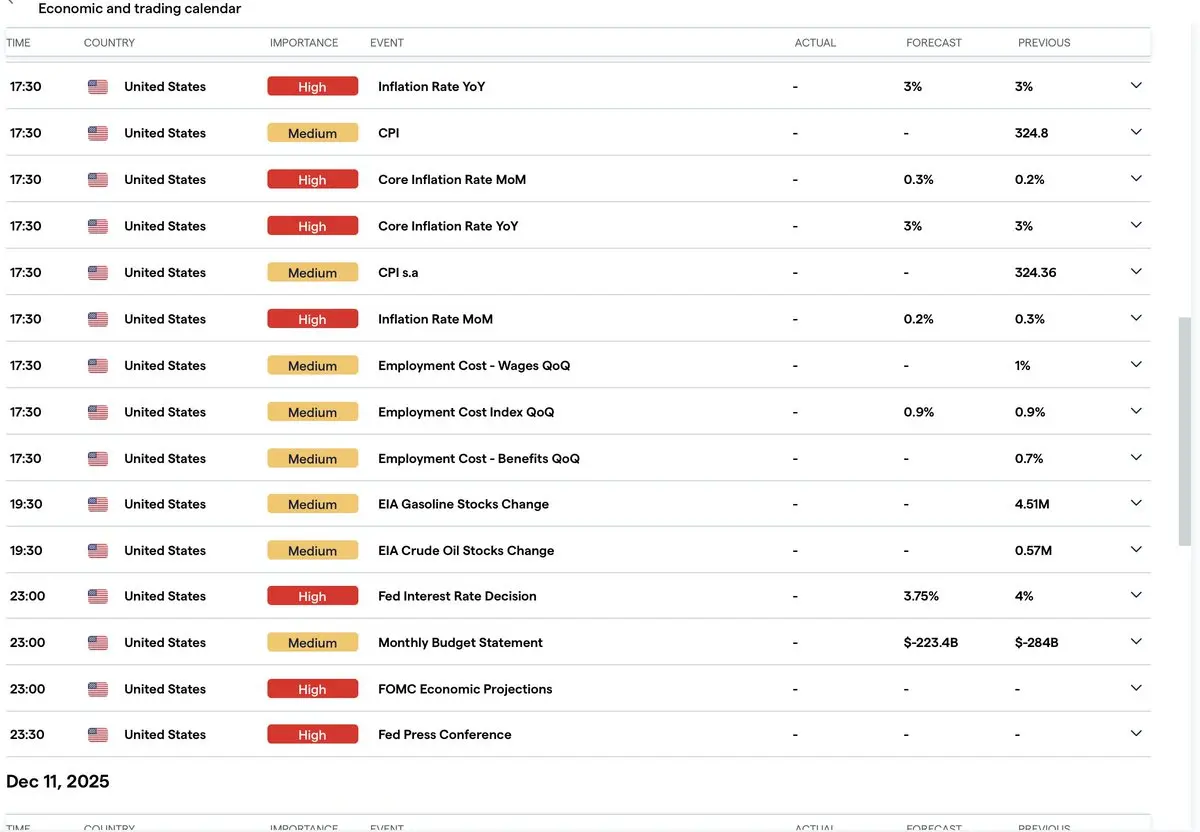Screen dimensions: 1200x832
Task: Click the back arrow beside Economic and trading calendar
Action: (11, 3)
